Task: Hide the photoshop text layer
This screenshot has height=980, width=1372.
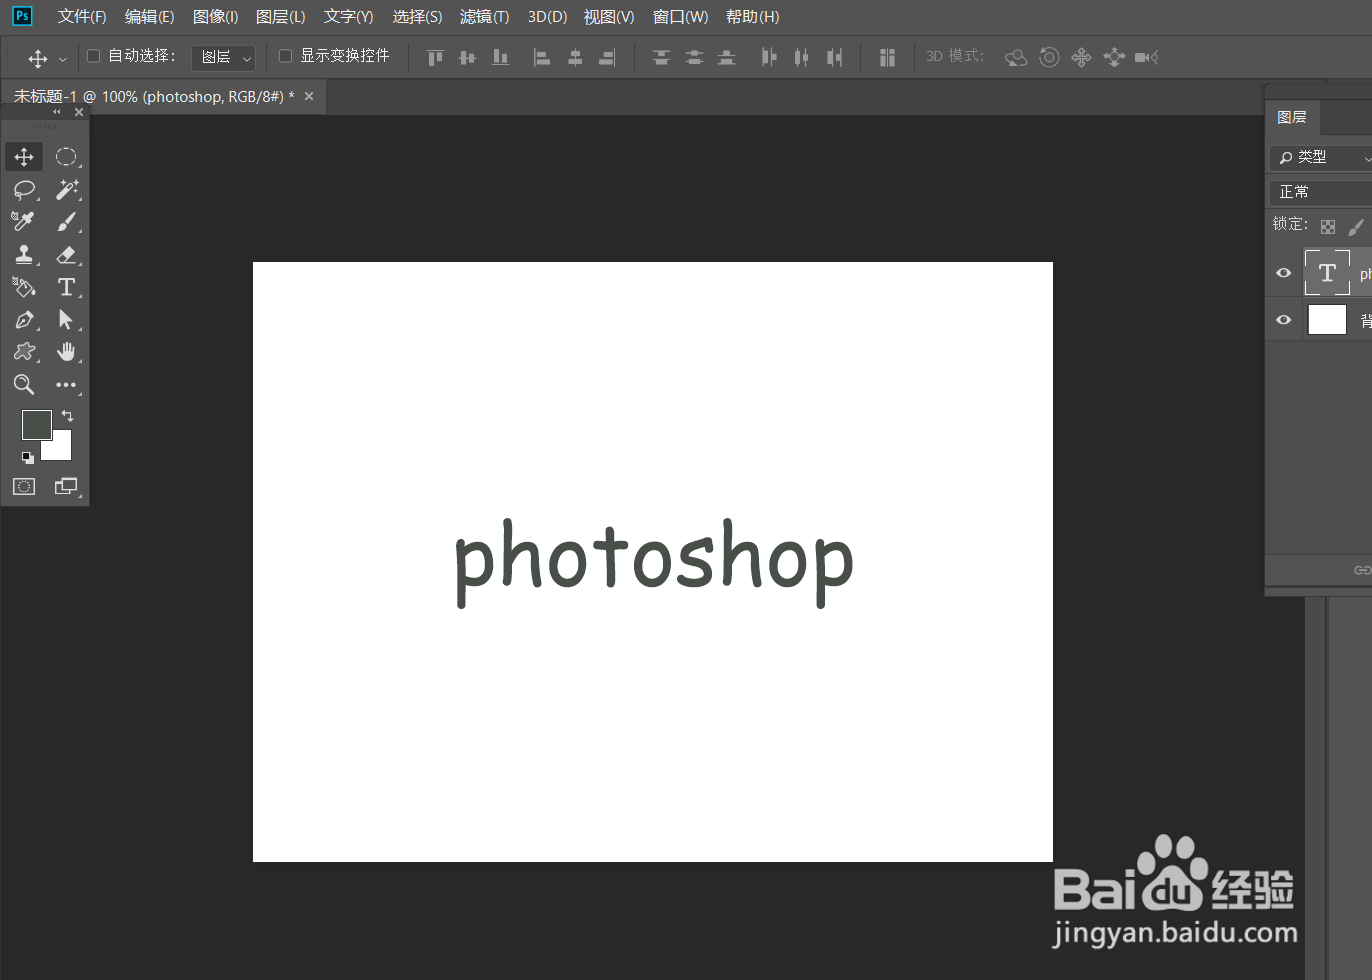Action: coord(1284,273)
